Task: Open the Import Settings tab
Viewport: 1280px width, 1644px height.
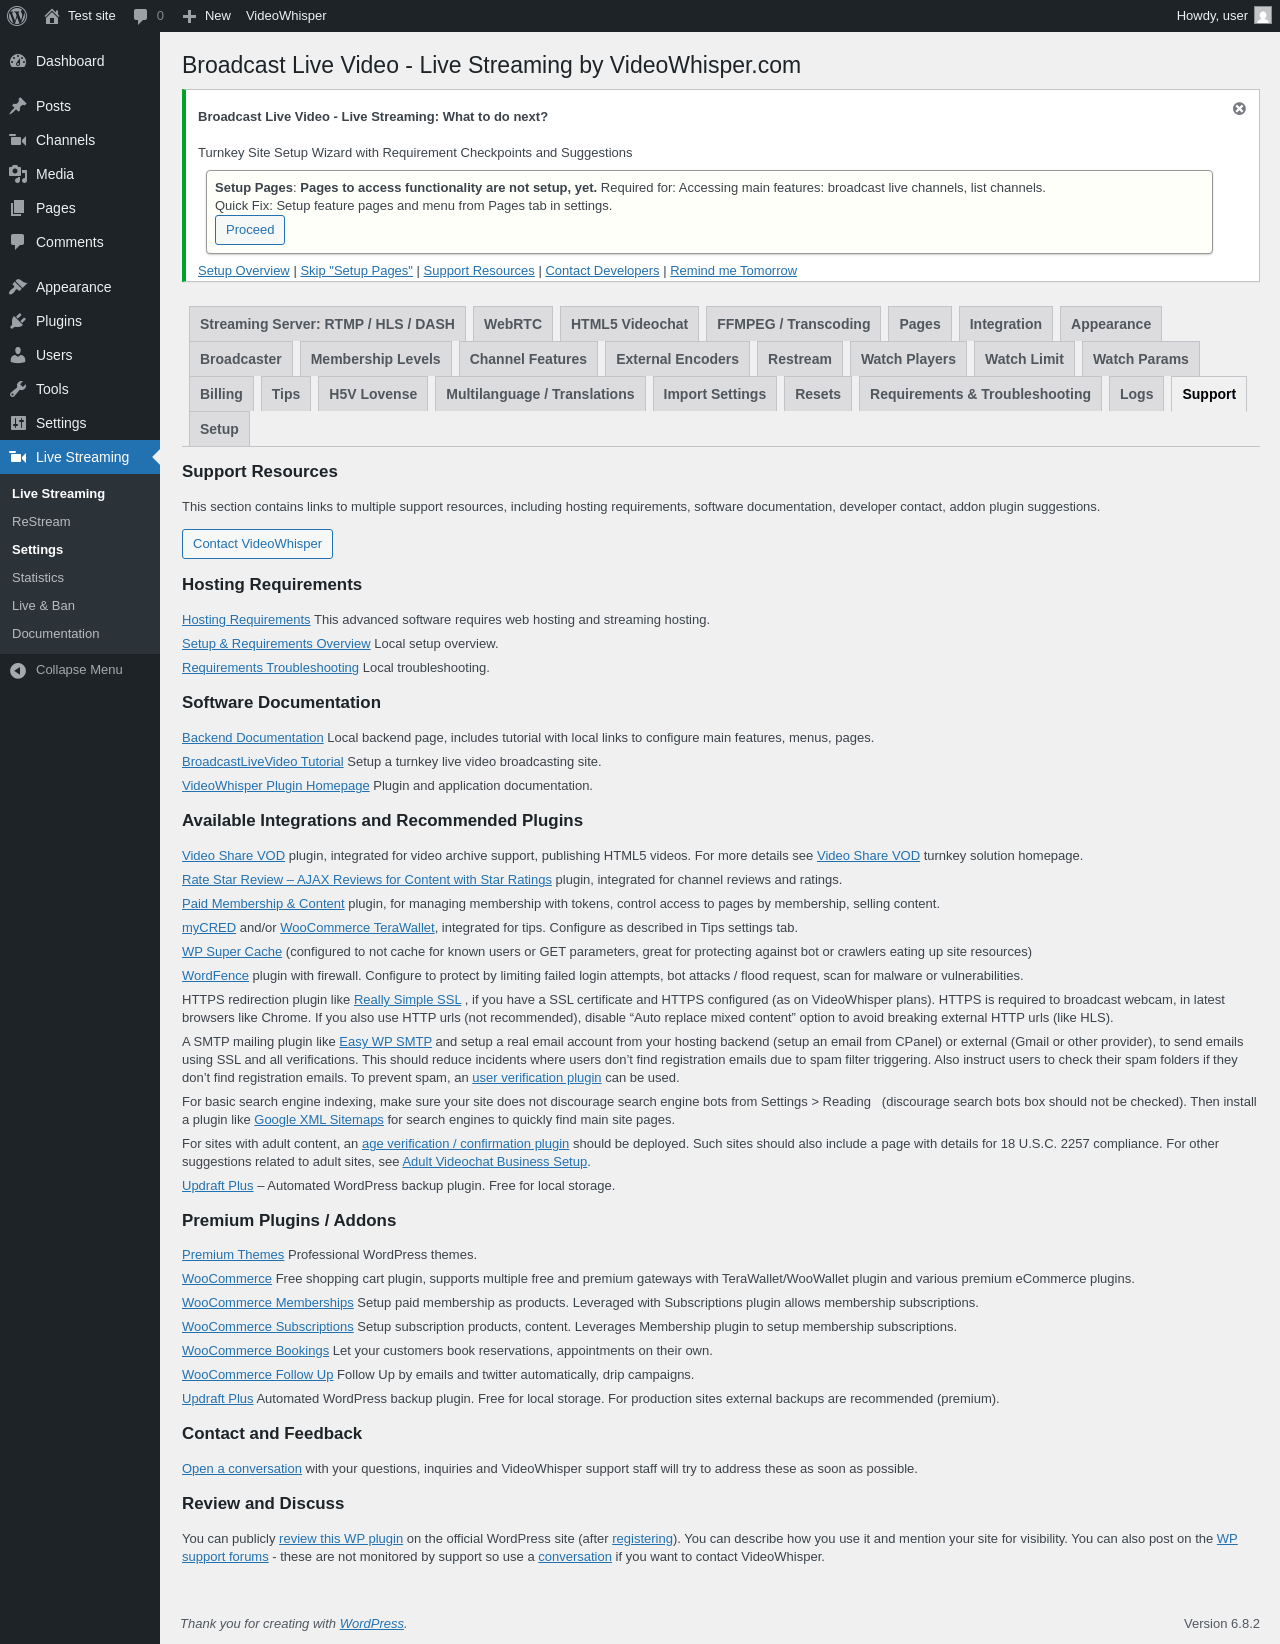Action: [714, 394]
